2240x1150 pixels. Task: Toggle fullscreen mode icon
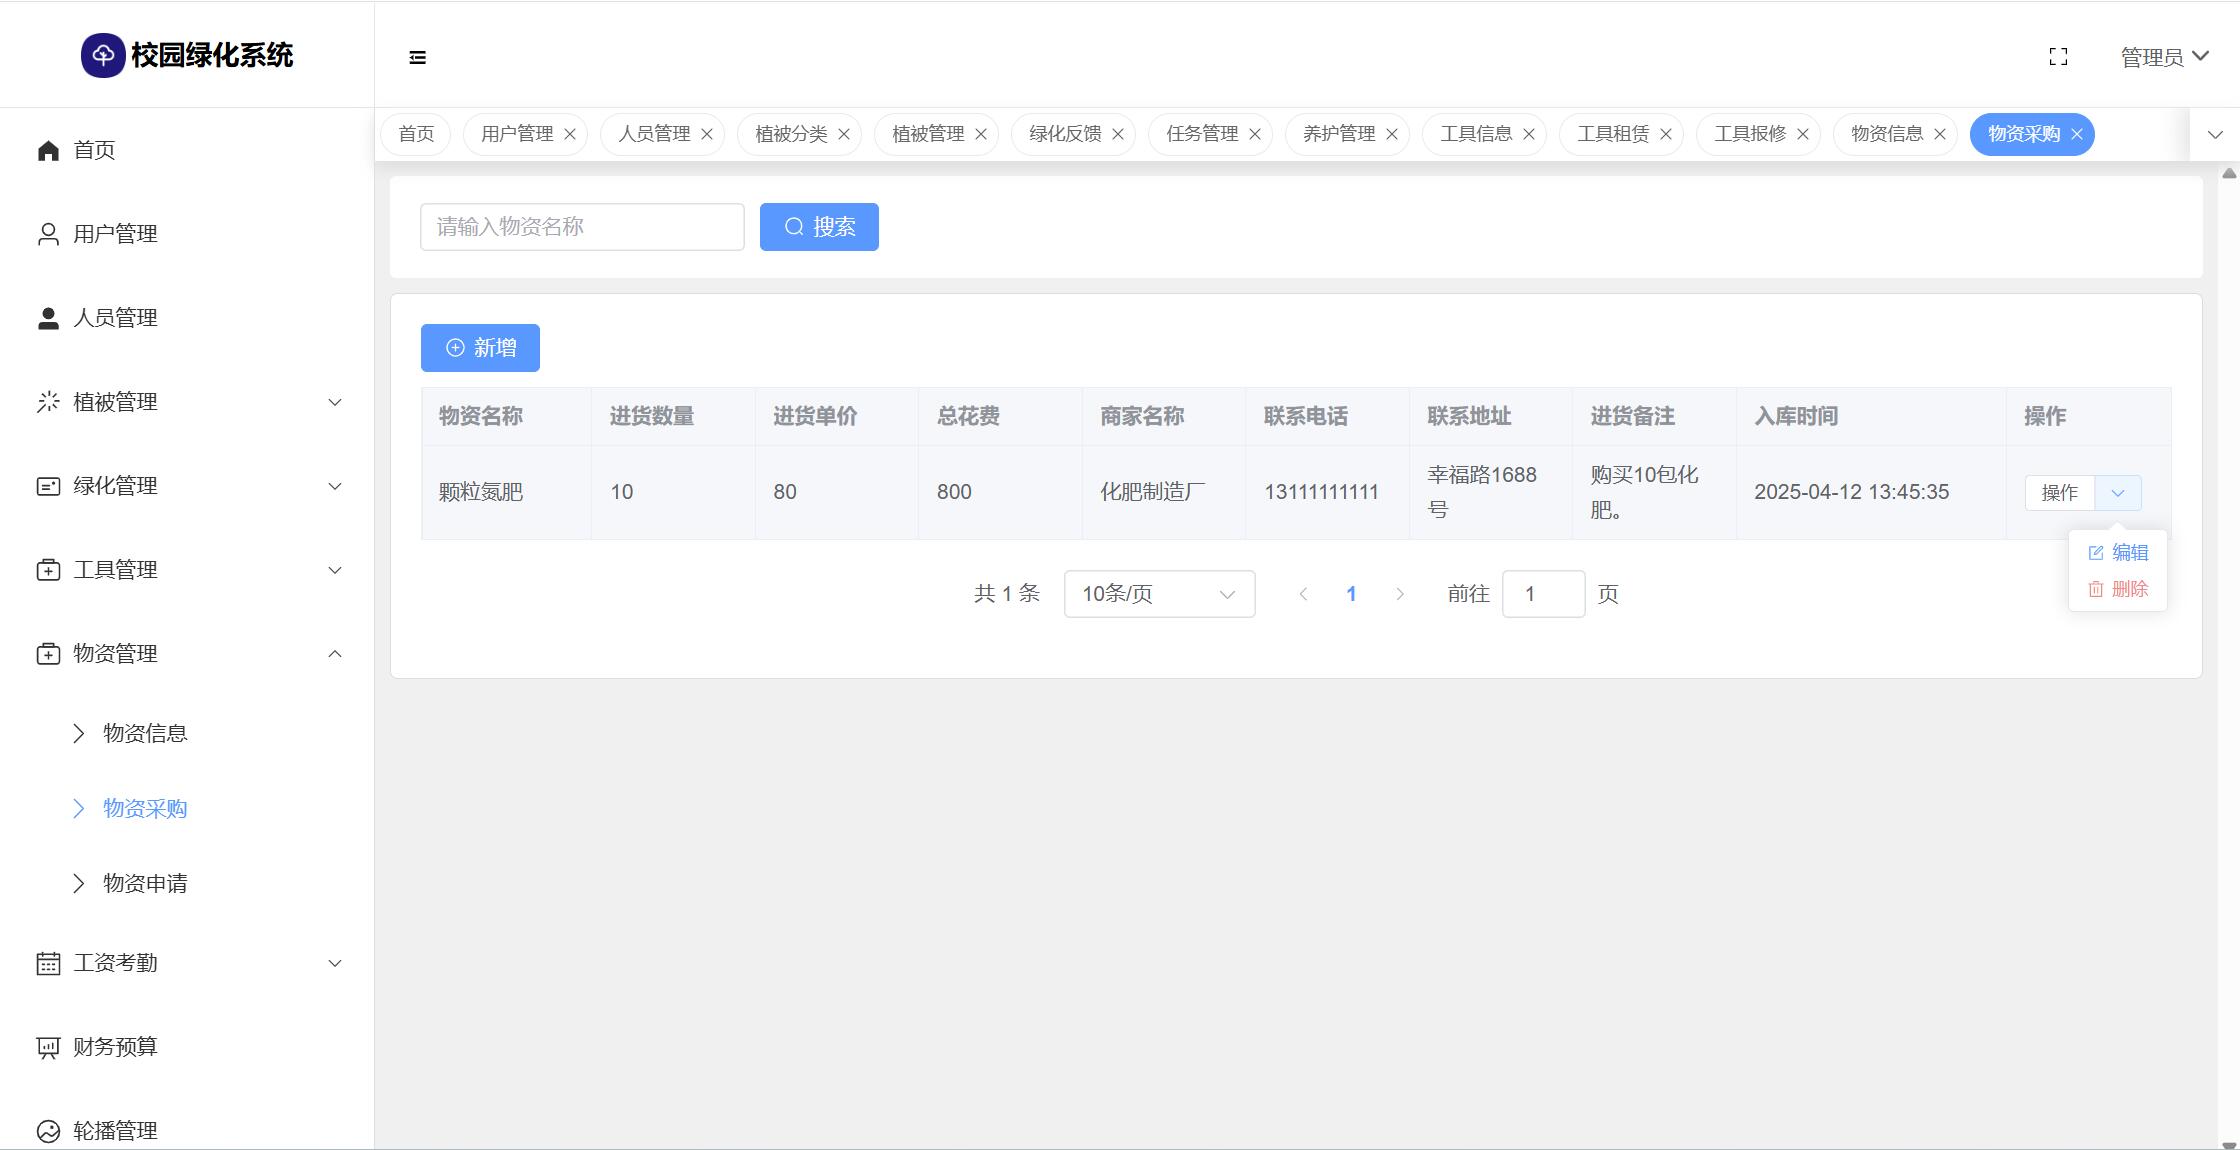coord(2058,57)
